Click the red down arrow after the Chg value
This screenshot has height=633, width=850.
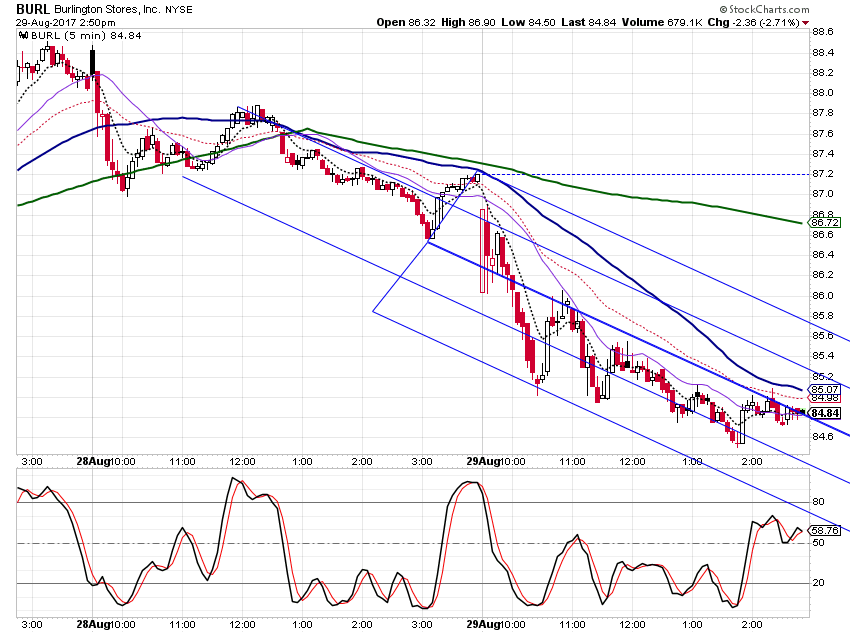[806, 23]
